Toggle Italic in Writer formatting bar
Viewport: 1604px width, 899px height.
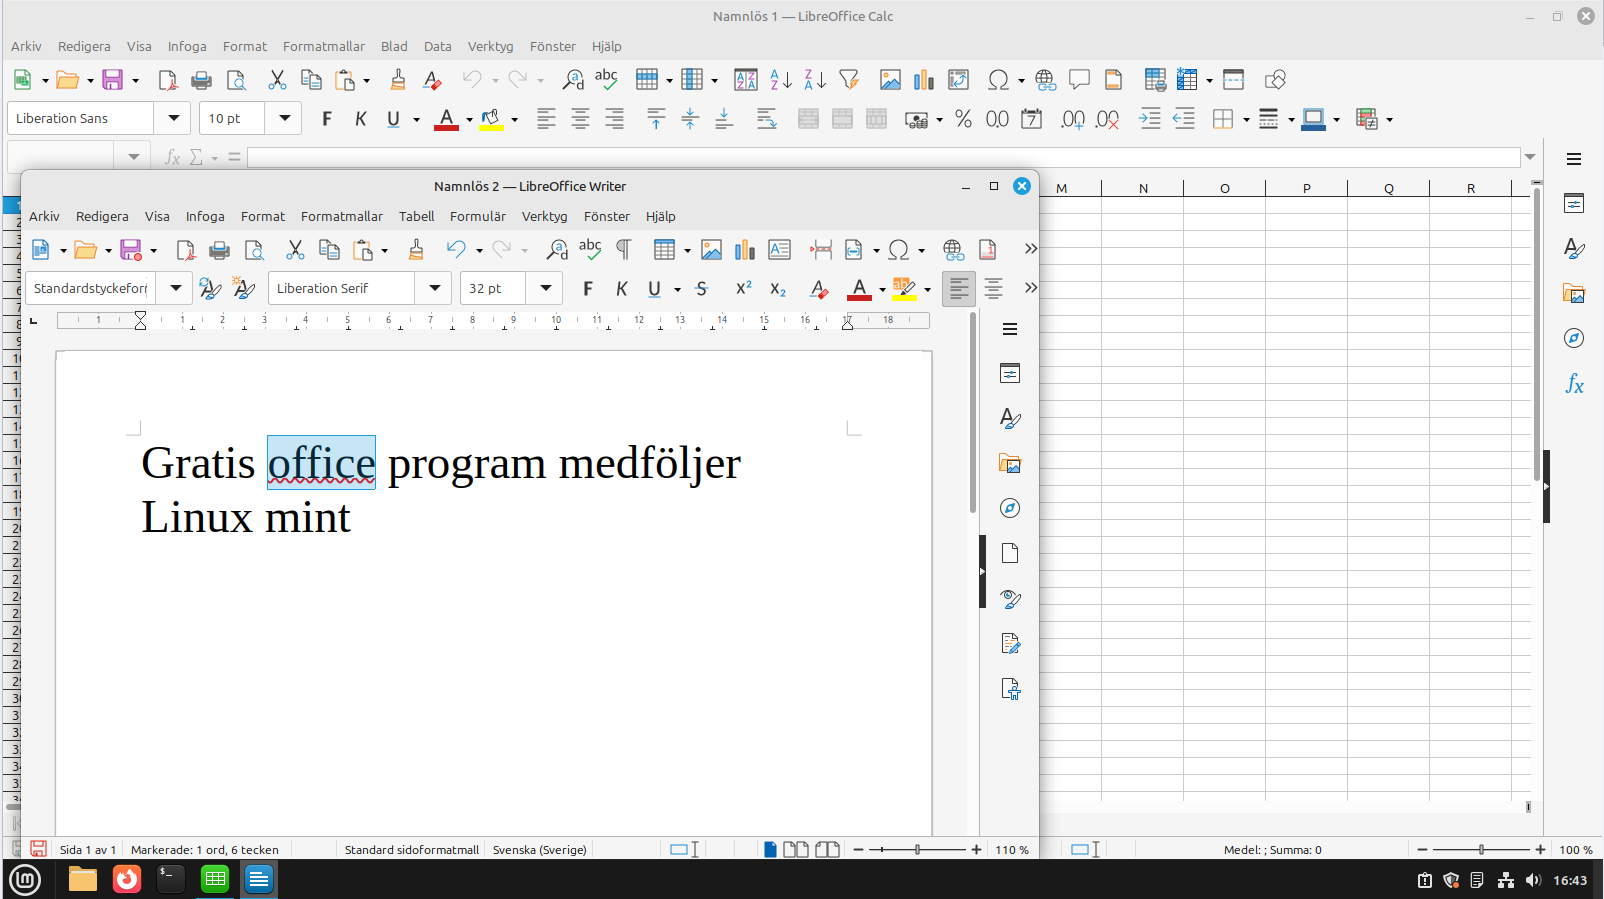[x=622, y=289]
